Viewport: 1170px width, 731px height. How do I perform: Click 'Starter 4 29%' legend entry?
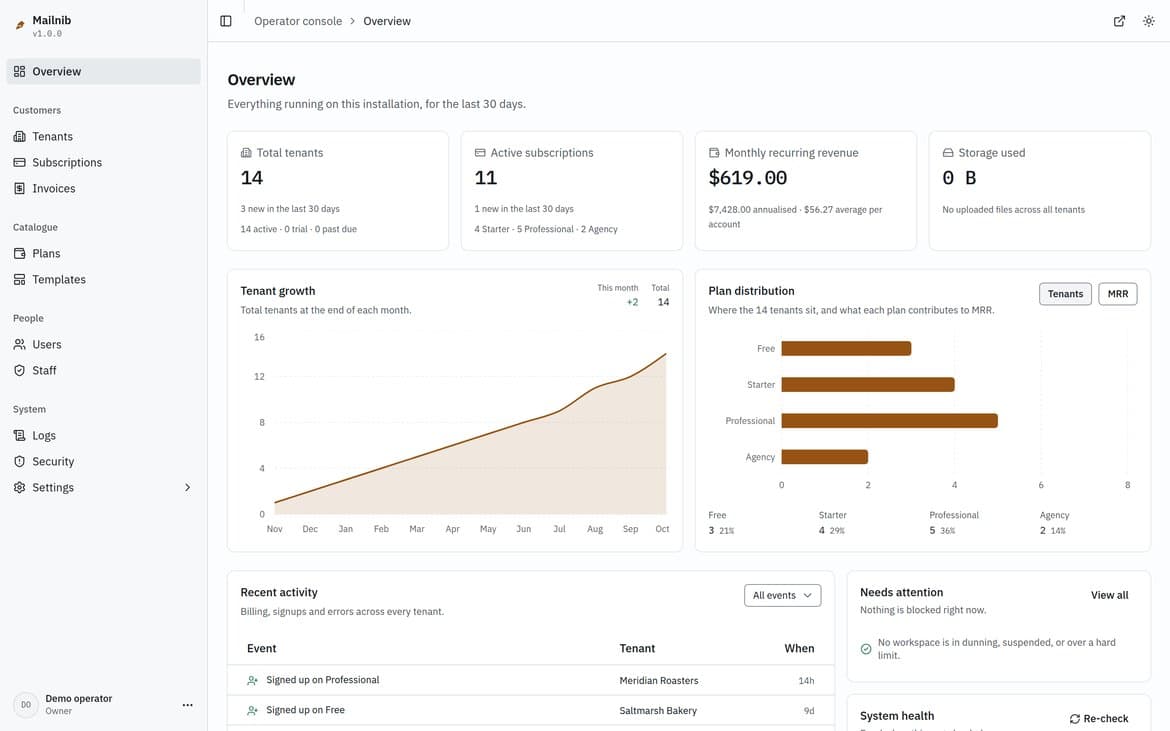[x=833, y=523]
